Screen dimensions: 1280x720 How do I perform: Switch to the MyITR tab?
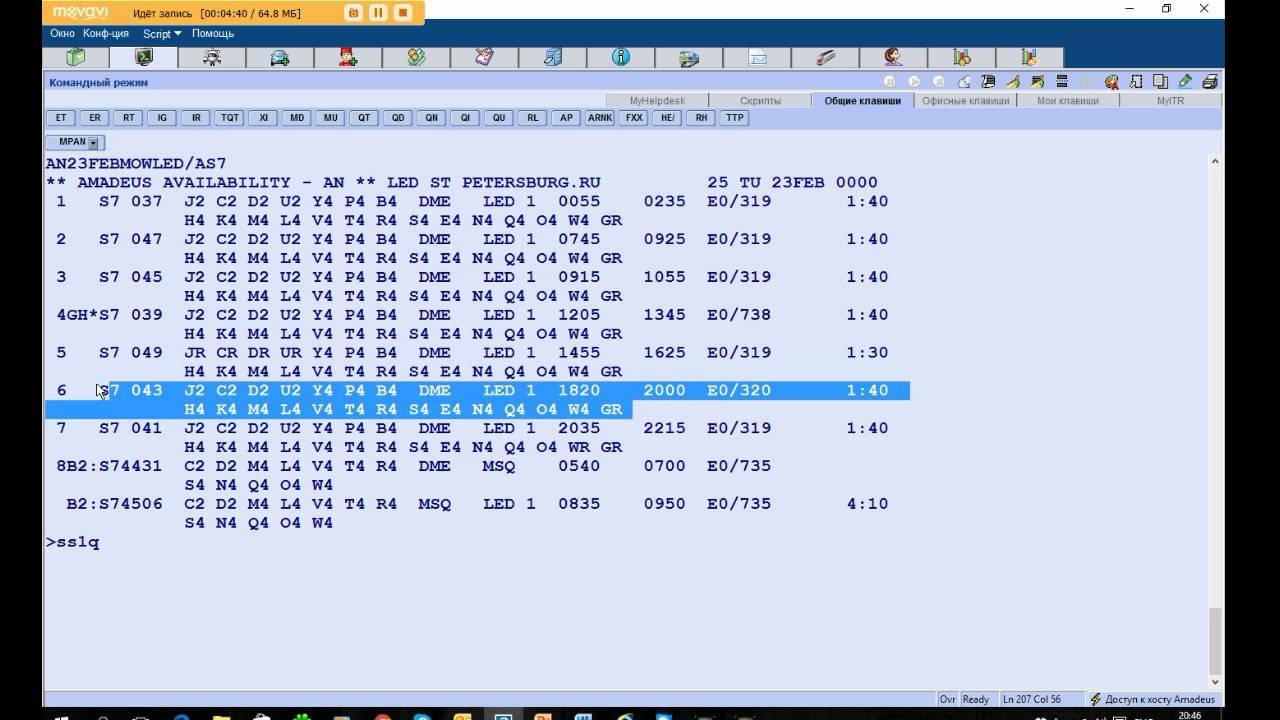click(1170, 101)
